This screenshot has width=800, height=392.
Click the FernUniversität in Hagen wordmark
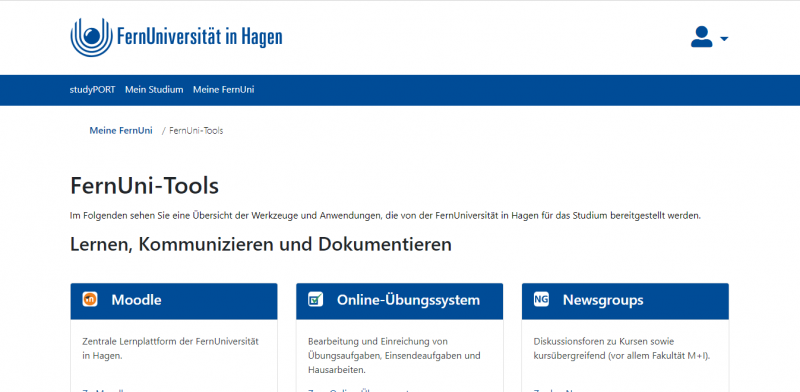[x=199, y=38]
